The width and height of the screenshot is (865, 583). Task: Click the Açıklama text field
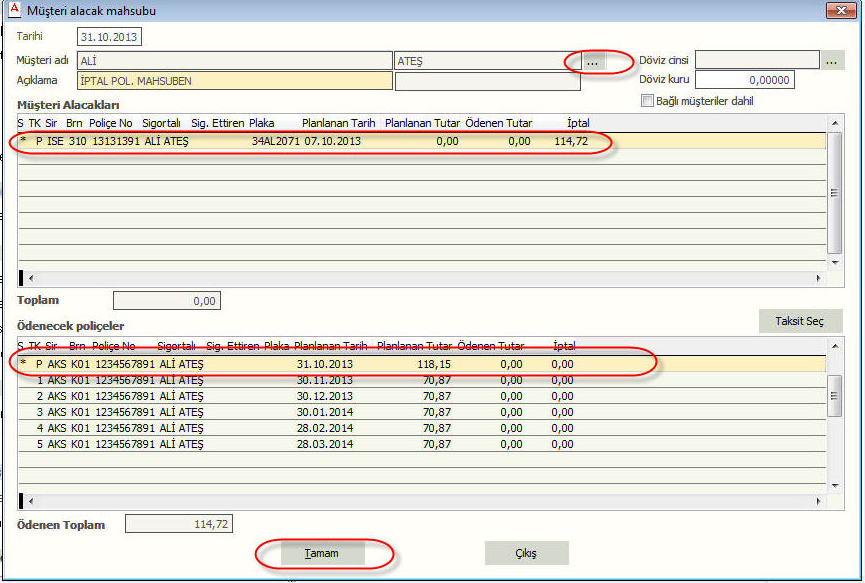(234, 81)
